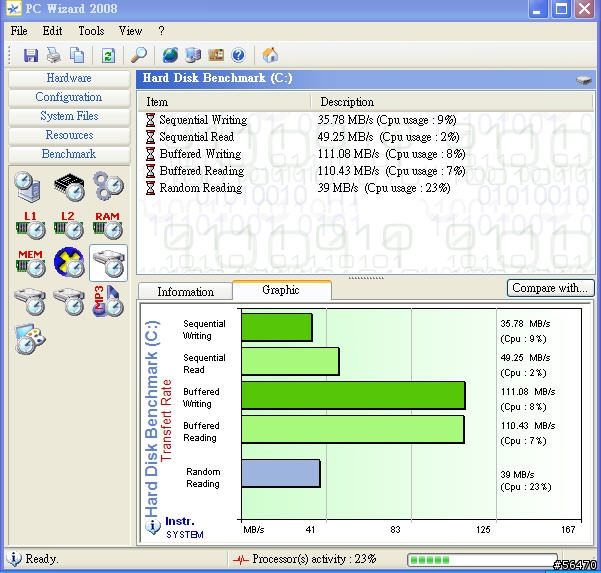Screen dimensions: 601x573
Task: Click the blue Random Reading graph bar
Action: click(x=281, y=473)
